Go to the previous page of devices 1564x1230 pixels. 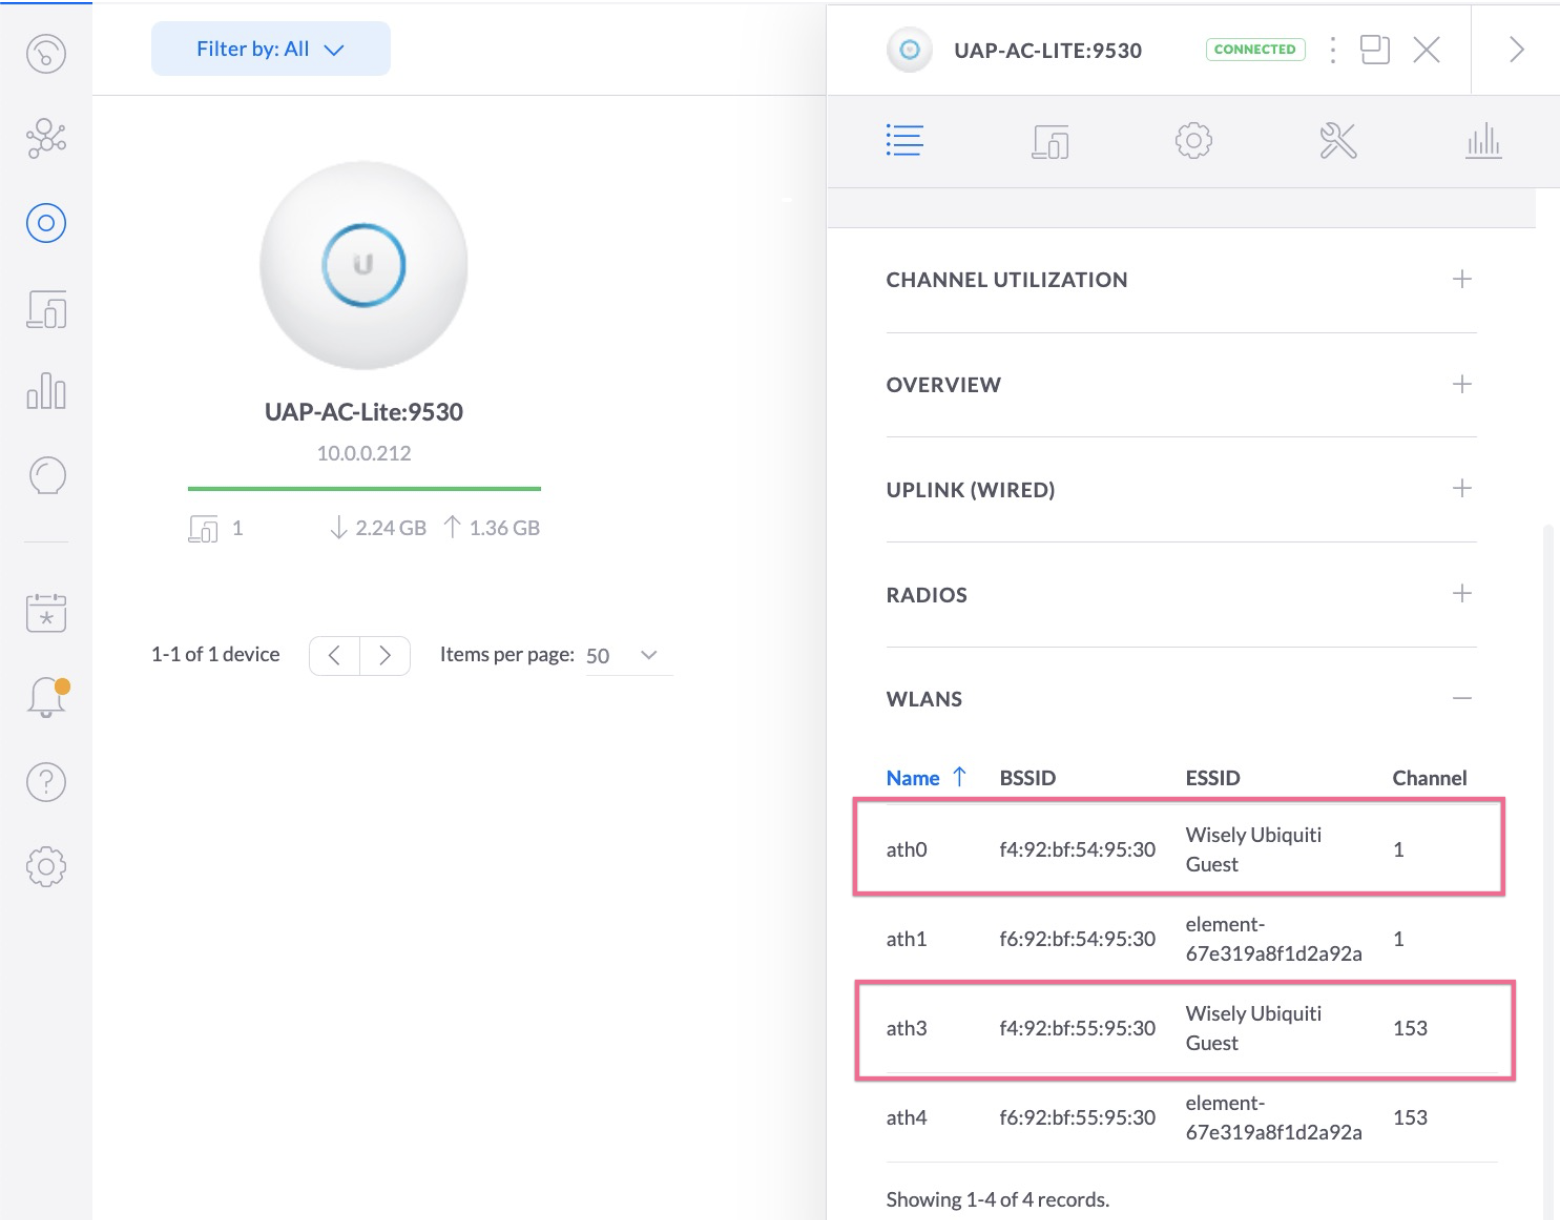[336, 657]
